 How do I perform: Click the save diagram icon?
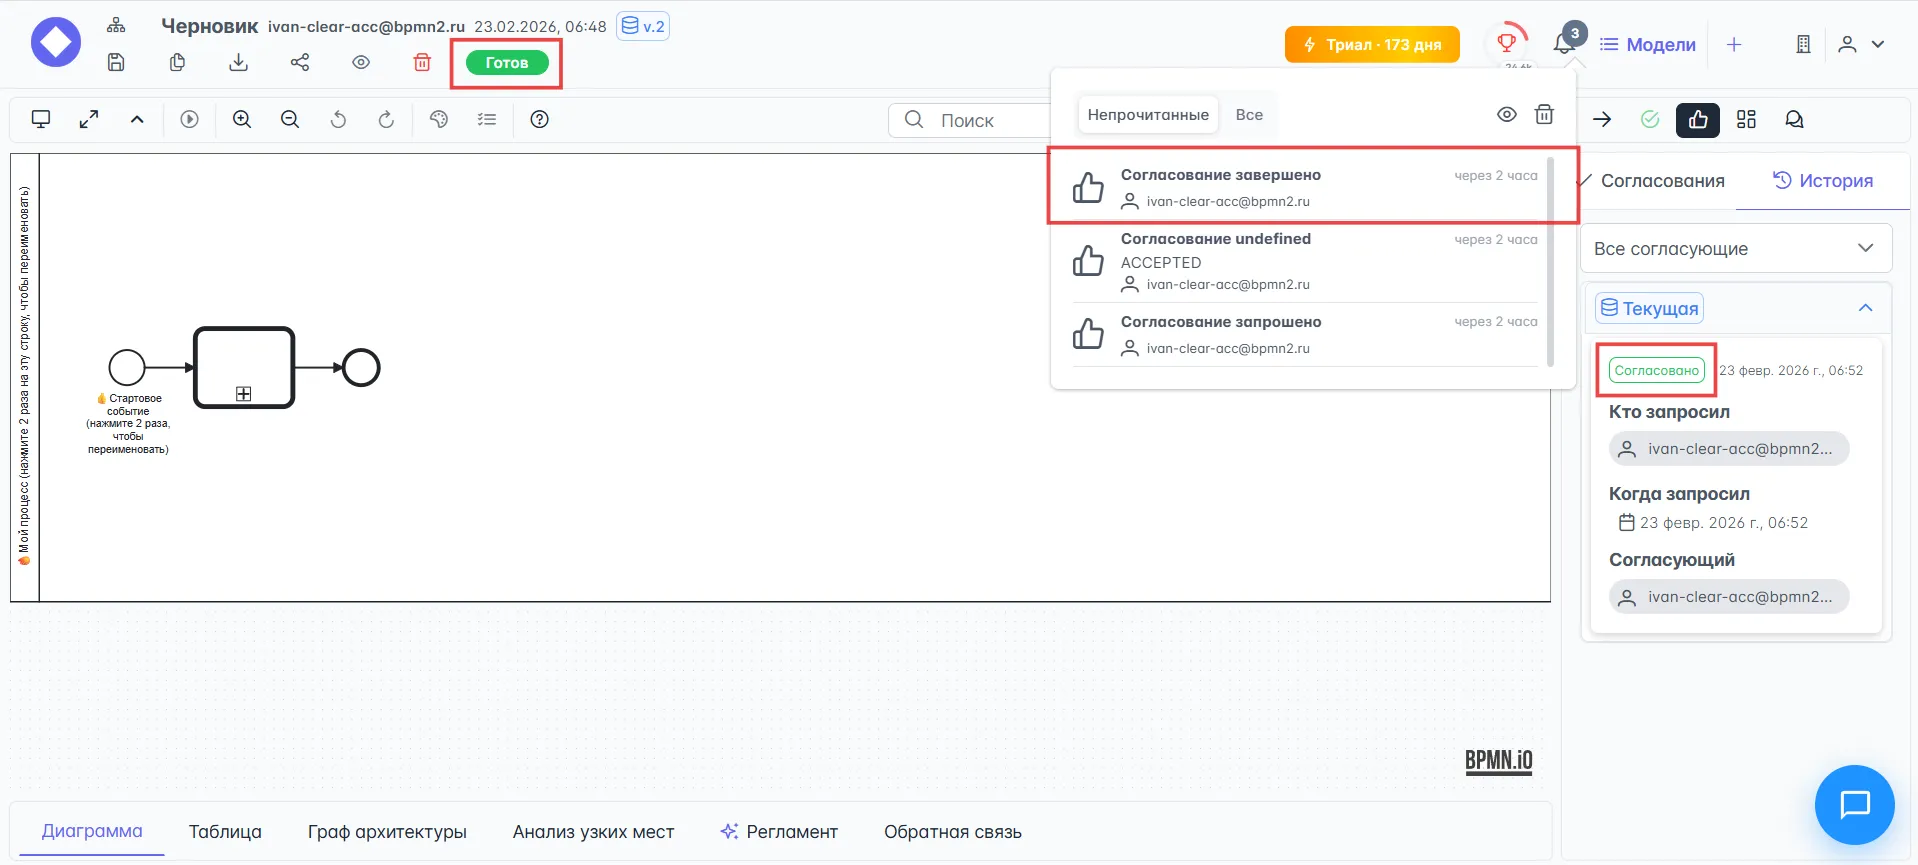[116, 62]
